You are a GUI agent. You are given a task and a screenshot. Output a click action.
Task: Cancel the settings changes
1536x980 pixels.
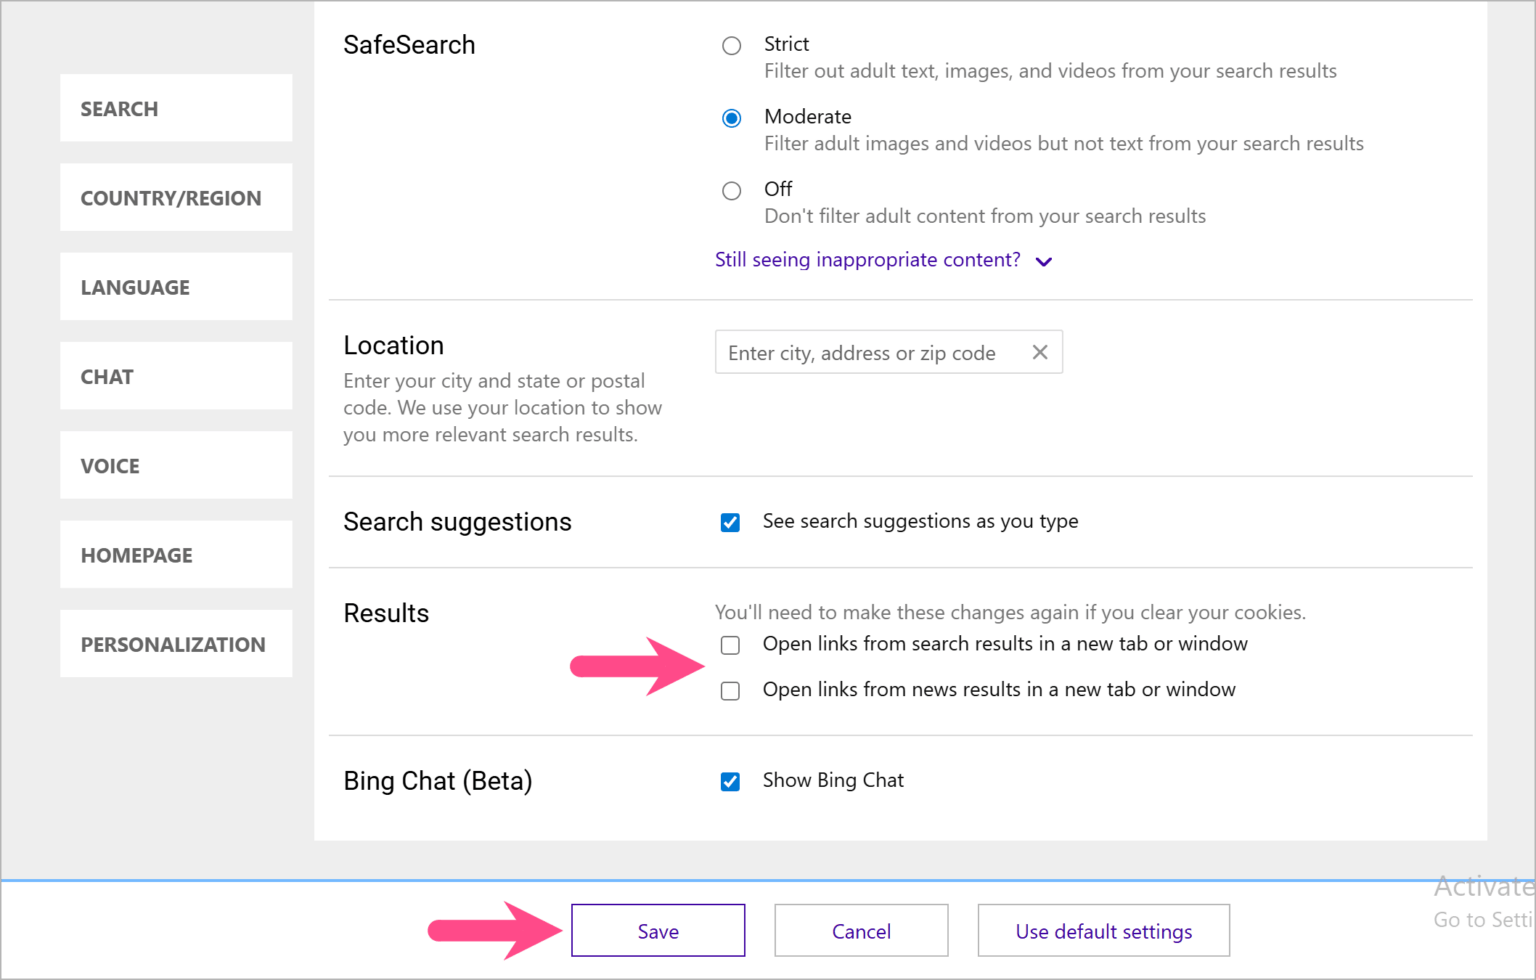click(861, 930)
